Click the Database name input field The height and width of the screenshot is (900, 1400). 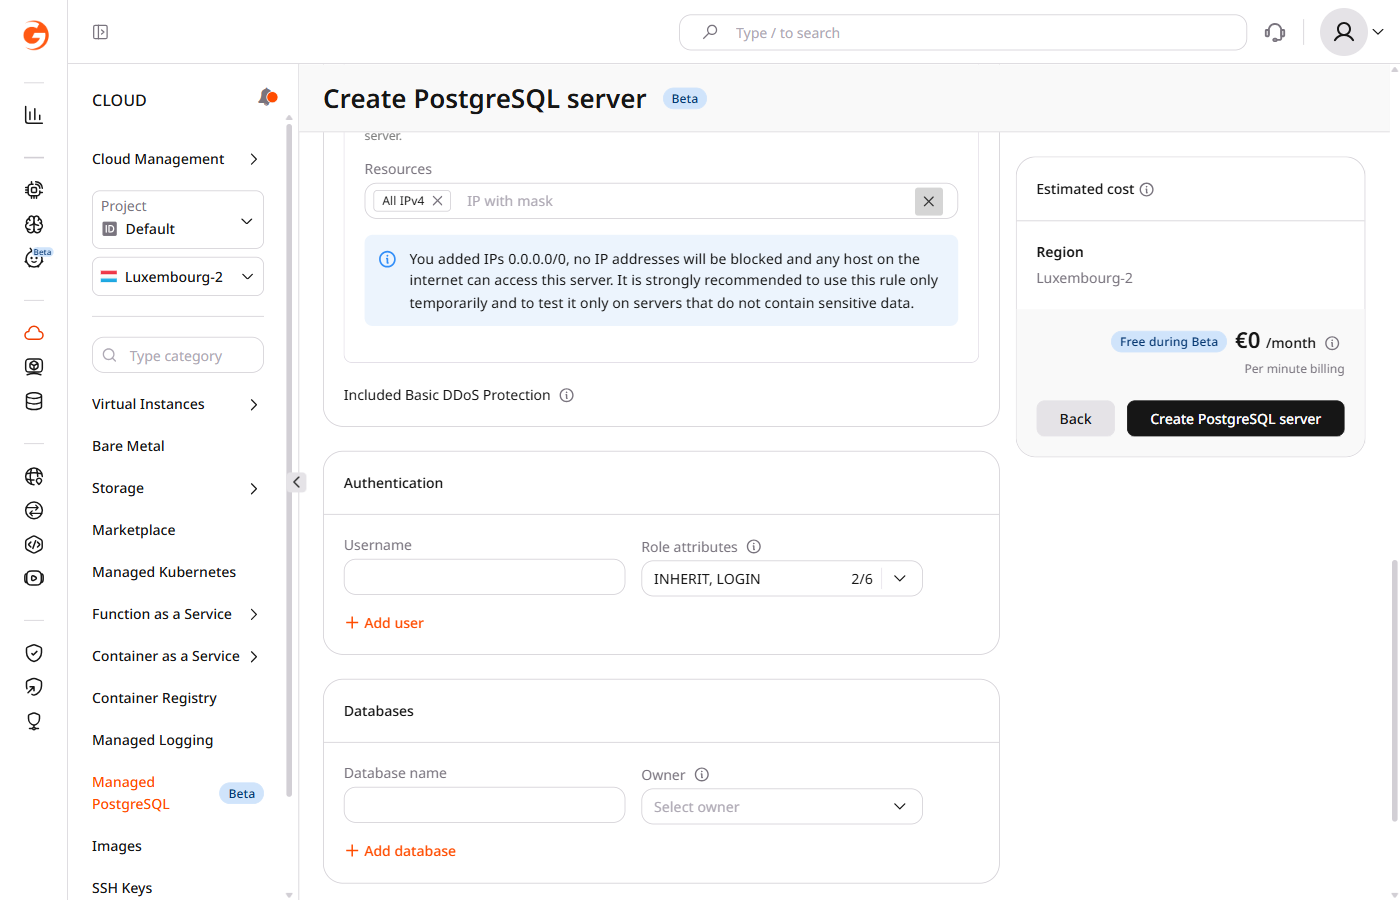pyautogui.click(x=484, y=805)
